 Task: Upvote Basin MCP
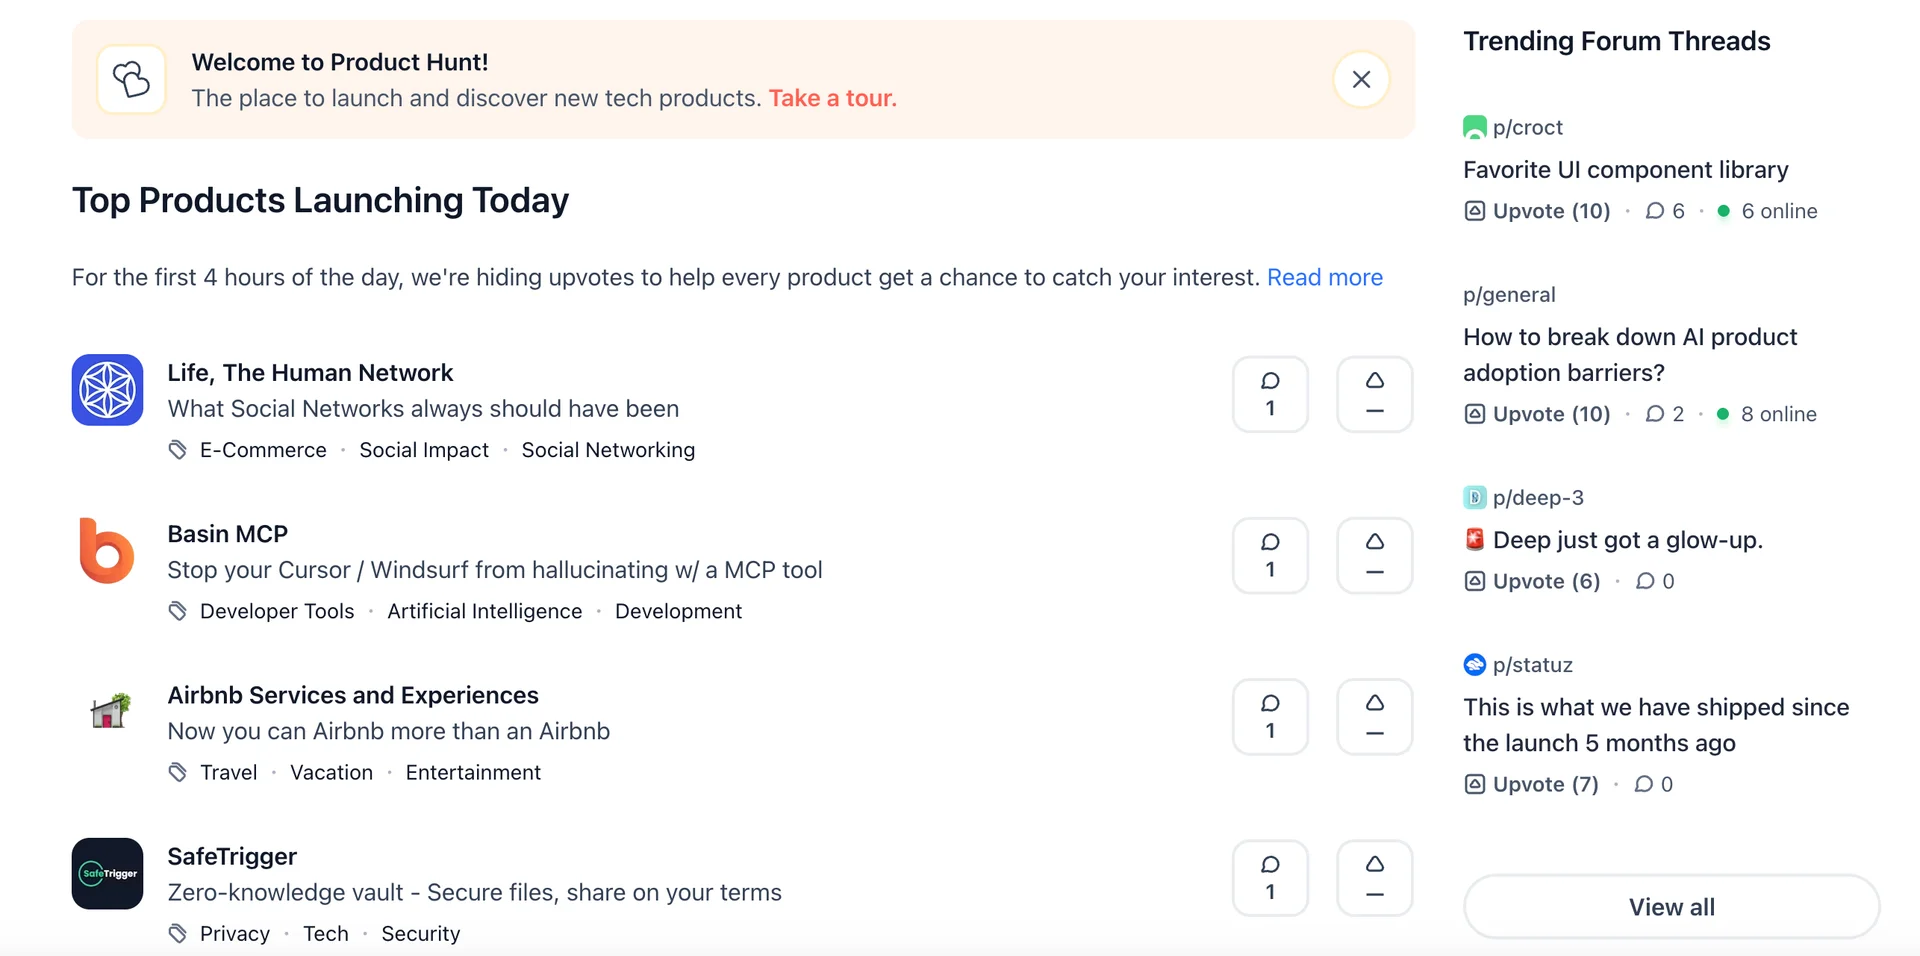point(1374,555)
